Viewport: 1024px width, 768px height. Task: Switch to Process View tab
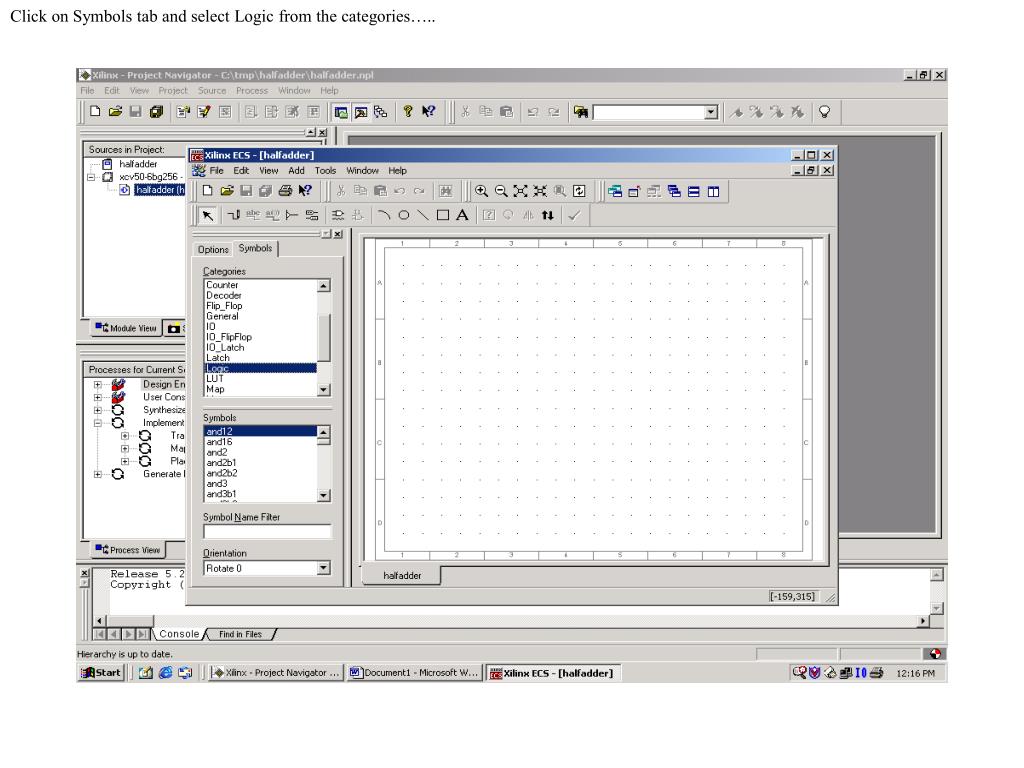(x=127, y=550)
